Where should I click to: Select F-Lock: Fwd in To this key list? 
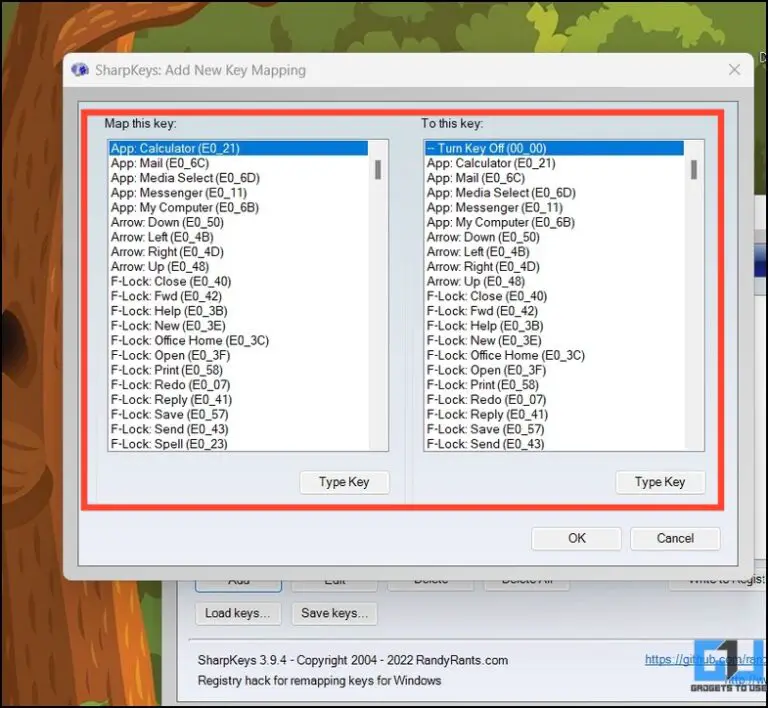[554, 311]
